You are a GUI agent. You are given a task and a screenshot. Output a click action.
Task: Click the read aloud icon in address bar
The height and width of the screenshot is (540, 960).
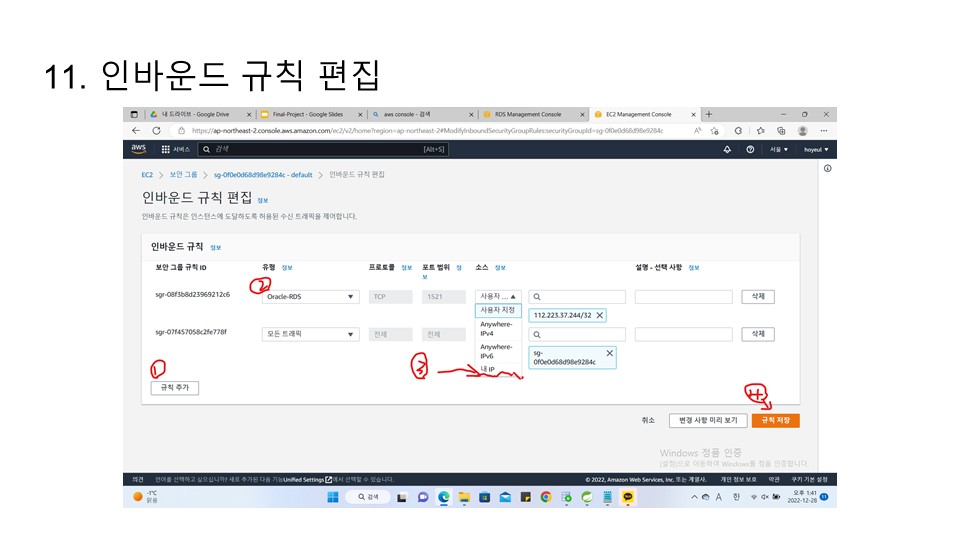coord(697,130)
